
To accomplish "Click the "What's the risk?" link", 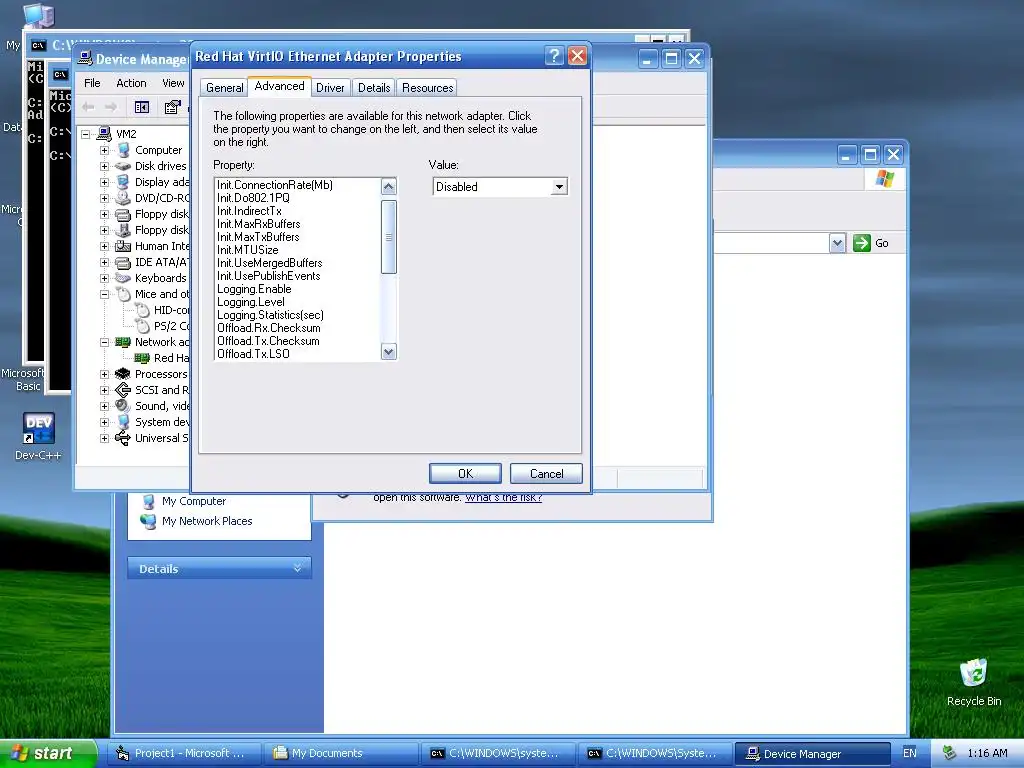I will click(504, 498).
